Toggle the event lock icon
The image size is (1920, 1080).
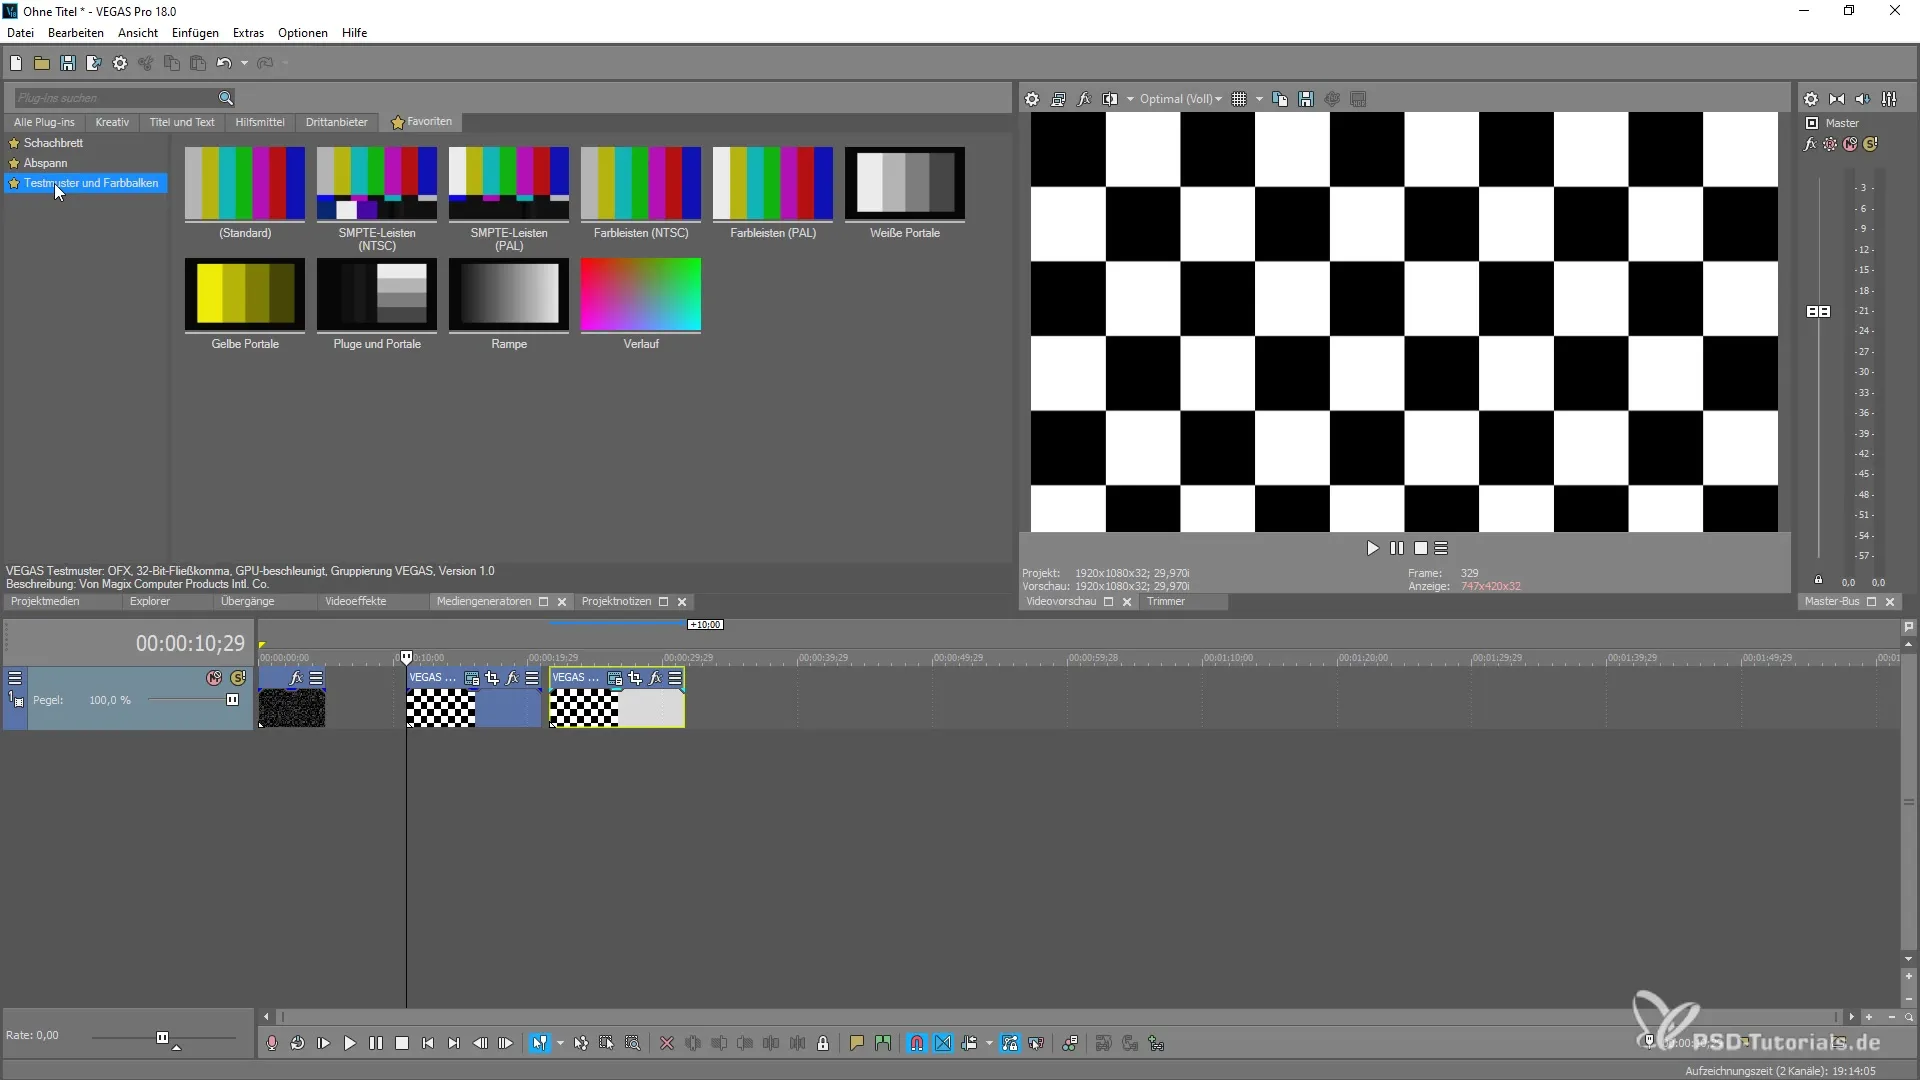[823, 1043]
